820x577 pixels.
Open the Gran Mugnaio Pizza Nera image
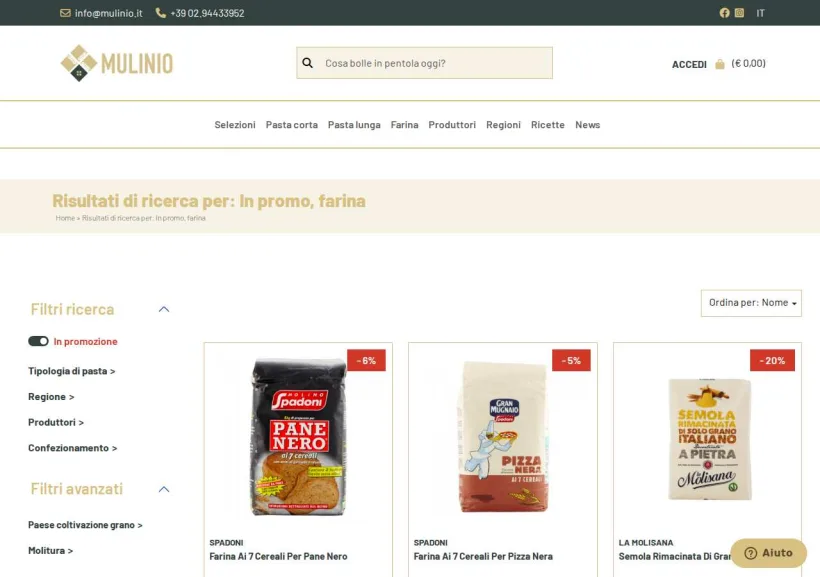click(x=503, y=437)
